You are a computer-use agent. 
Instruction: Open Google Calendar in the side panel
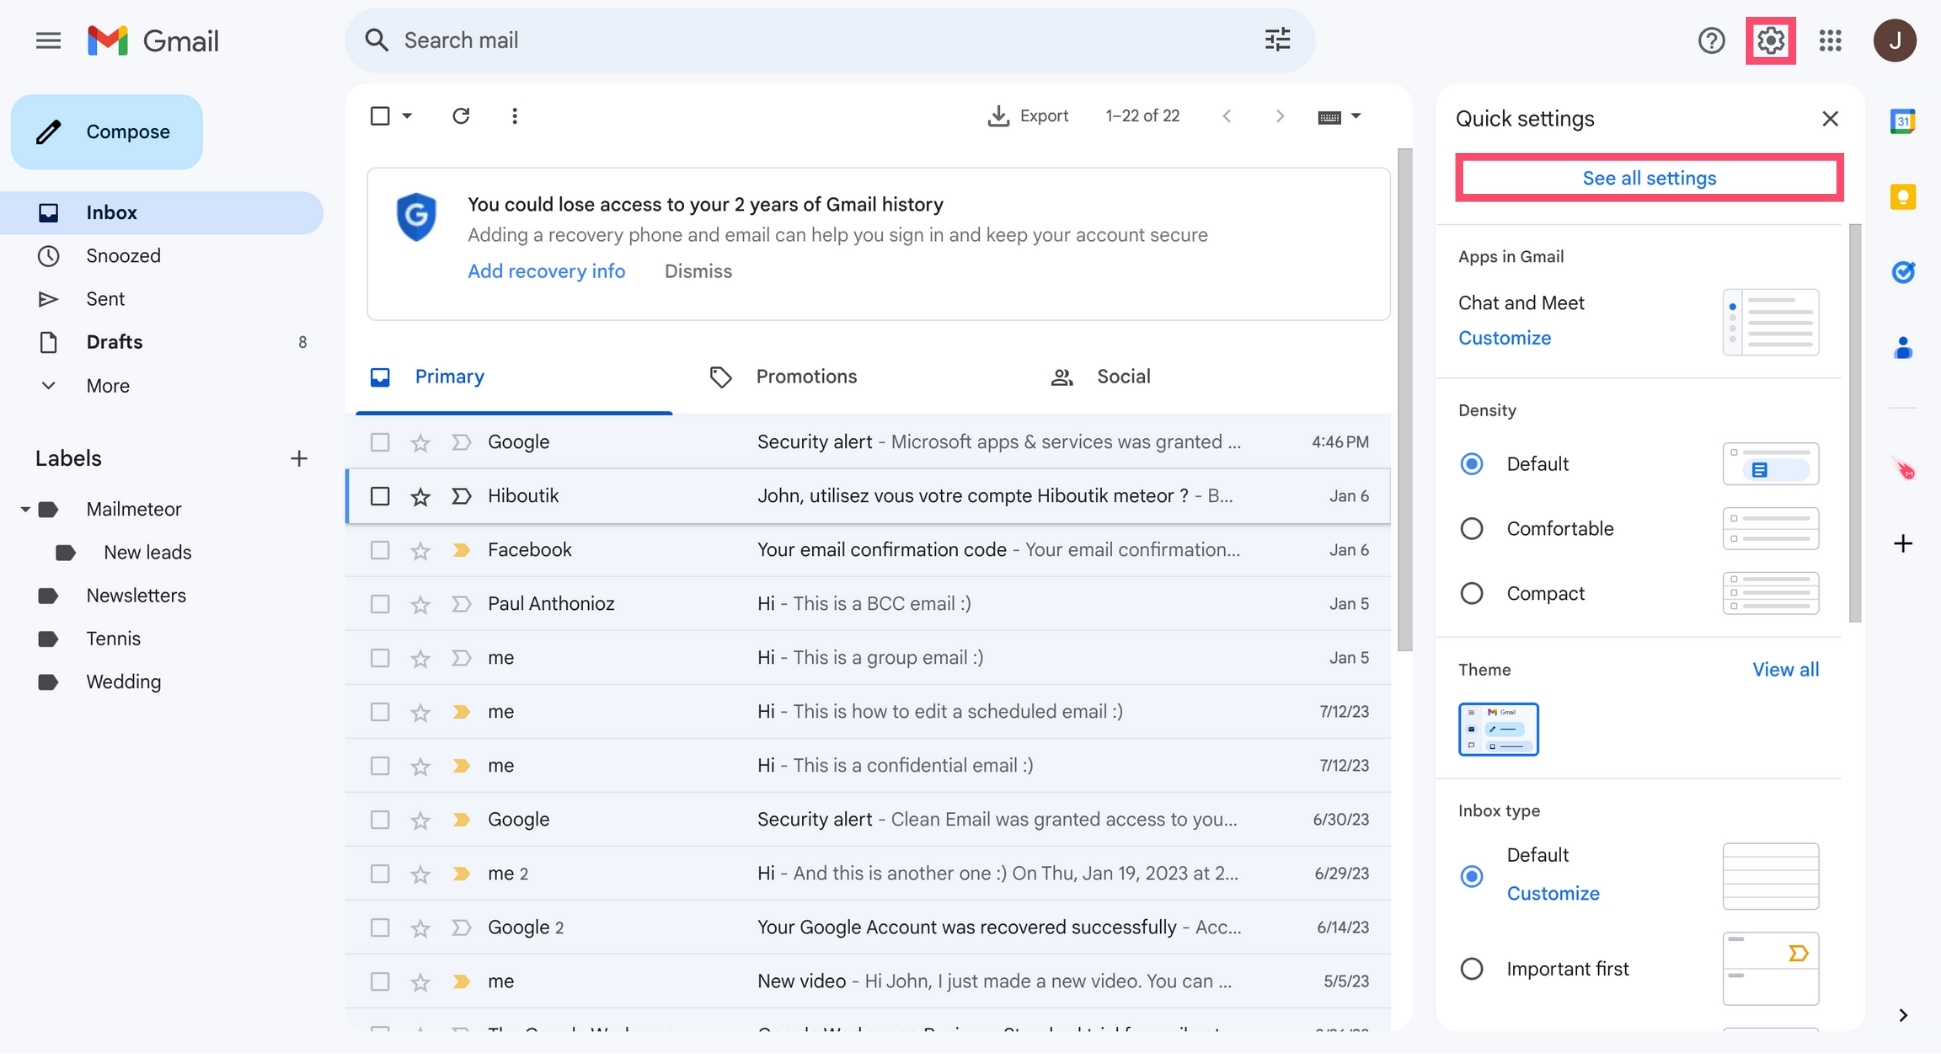pyautogui.click(x=1902, y=121)
